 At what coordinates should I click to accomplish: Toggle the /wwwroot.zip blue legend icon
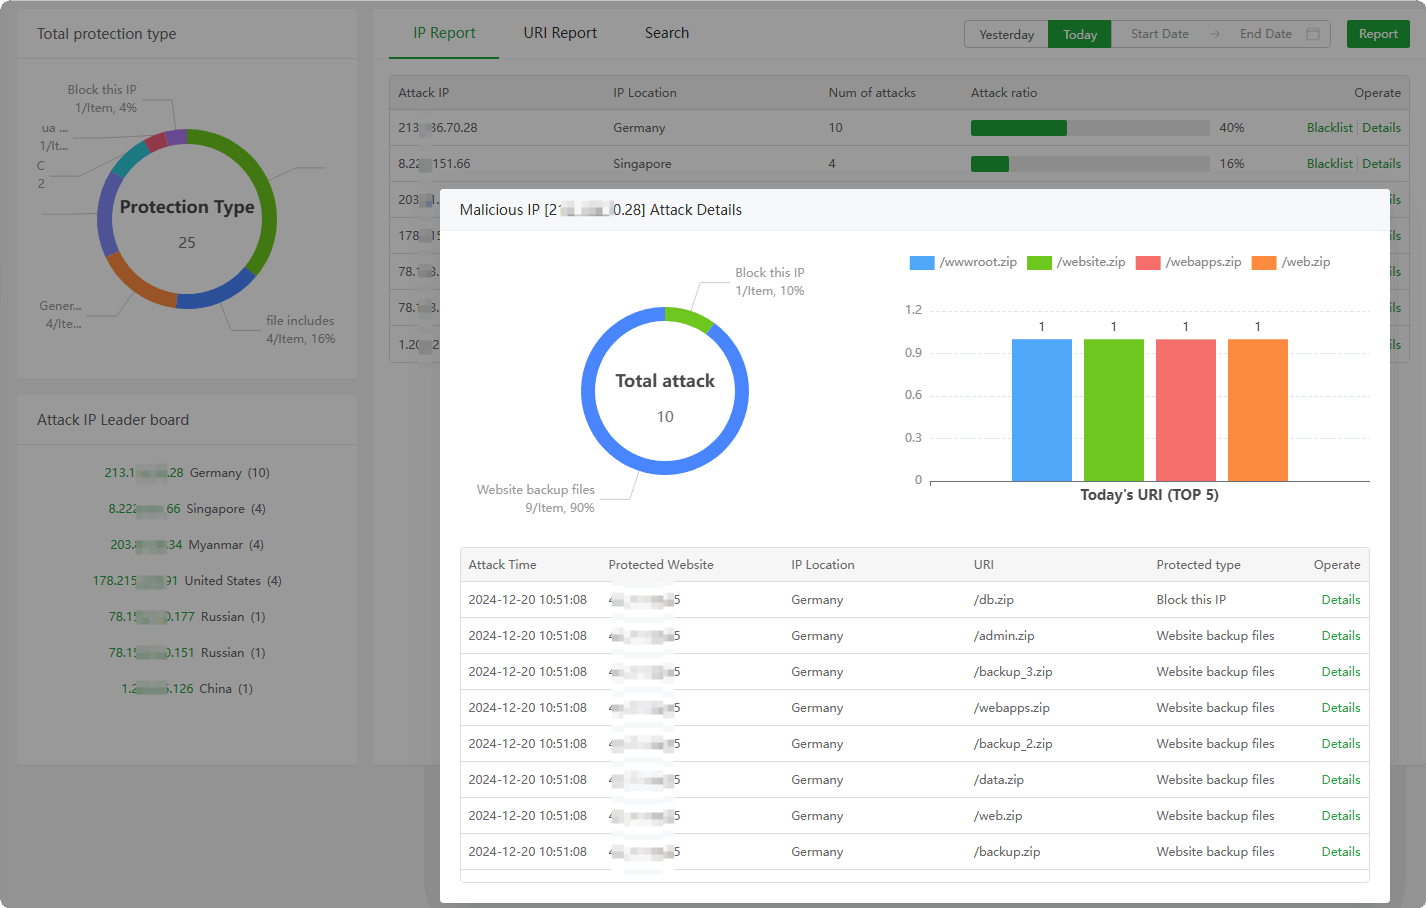coord(921,263)
